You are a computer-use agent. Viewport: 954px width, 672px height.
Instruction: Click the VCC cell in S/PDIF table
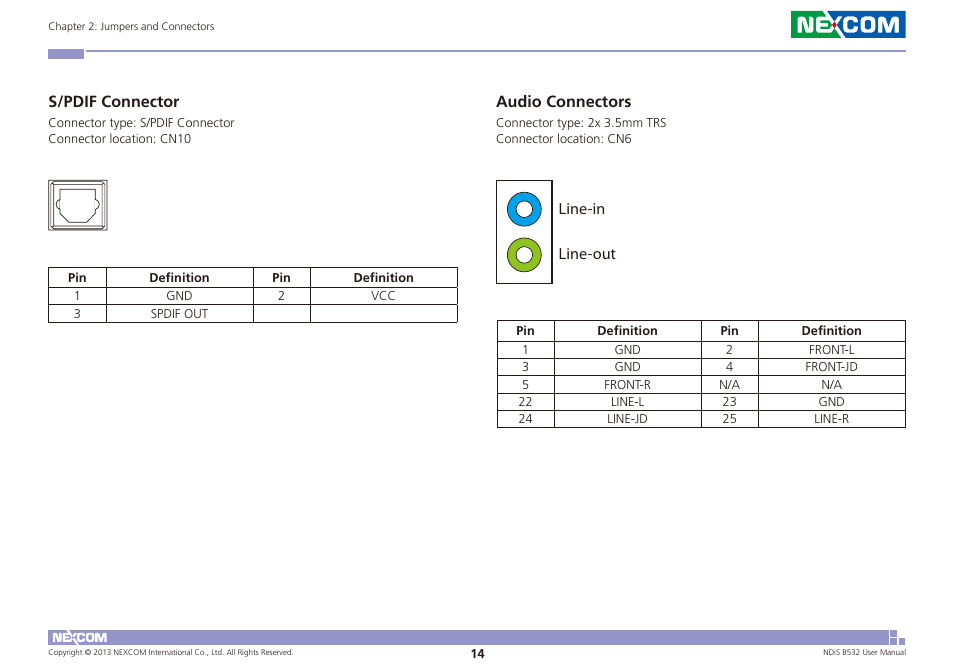tap(383, 296)
